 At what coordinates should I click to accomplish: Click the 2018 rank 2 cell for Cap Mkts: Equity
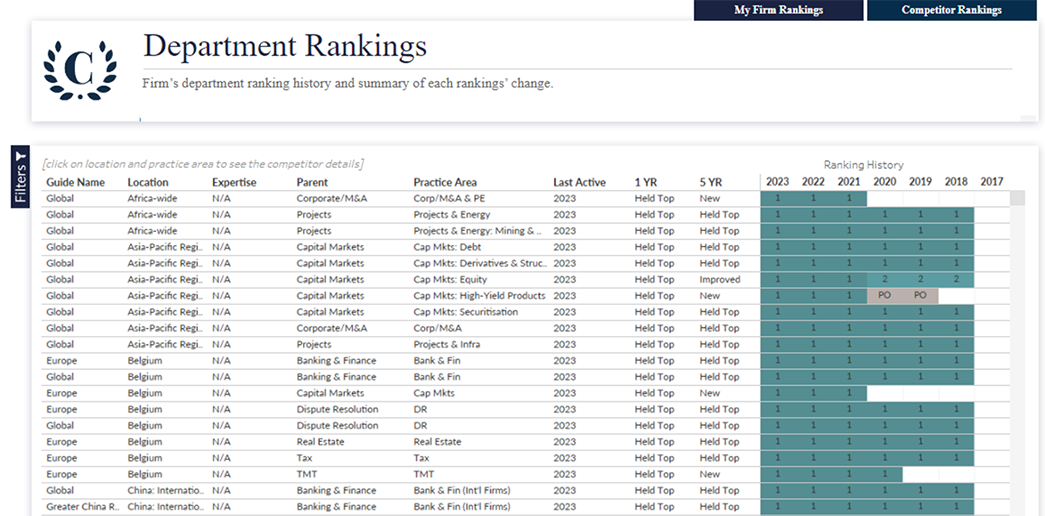click(956, 280)
